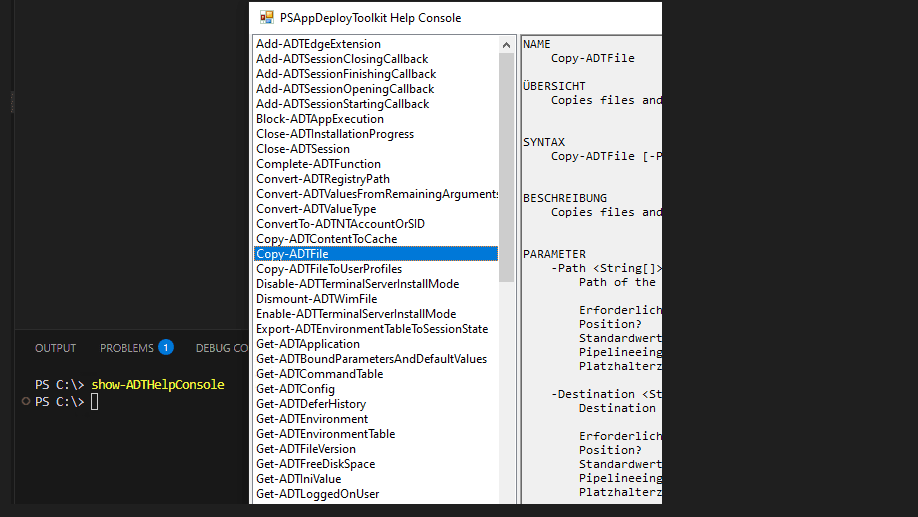Click the PSAppDeployToolkit Help Console window icon

(x=266, y=18)
